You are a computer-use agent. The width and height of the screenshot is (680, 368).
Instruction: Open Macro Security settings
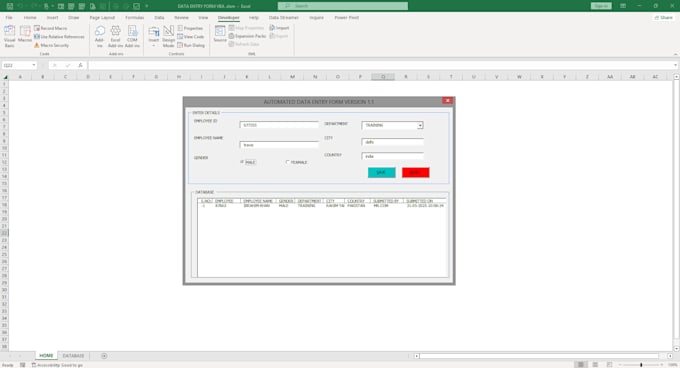tap(51, 45)
